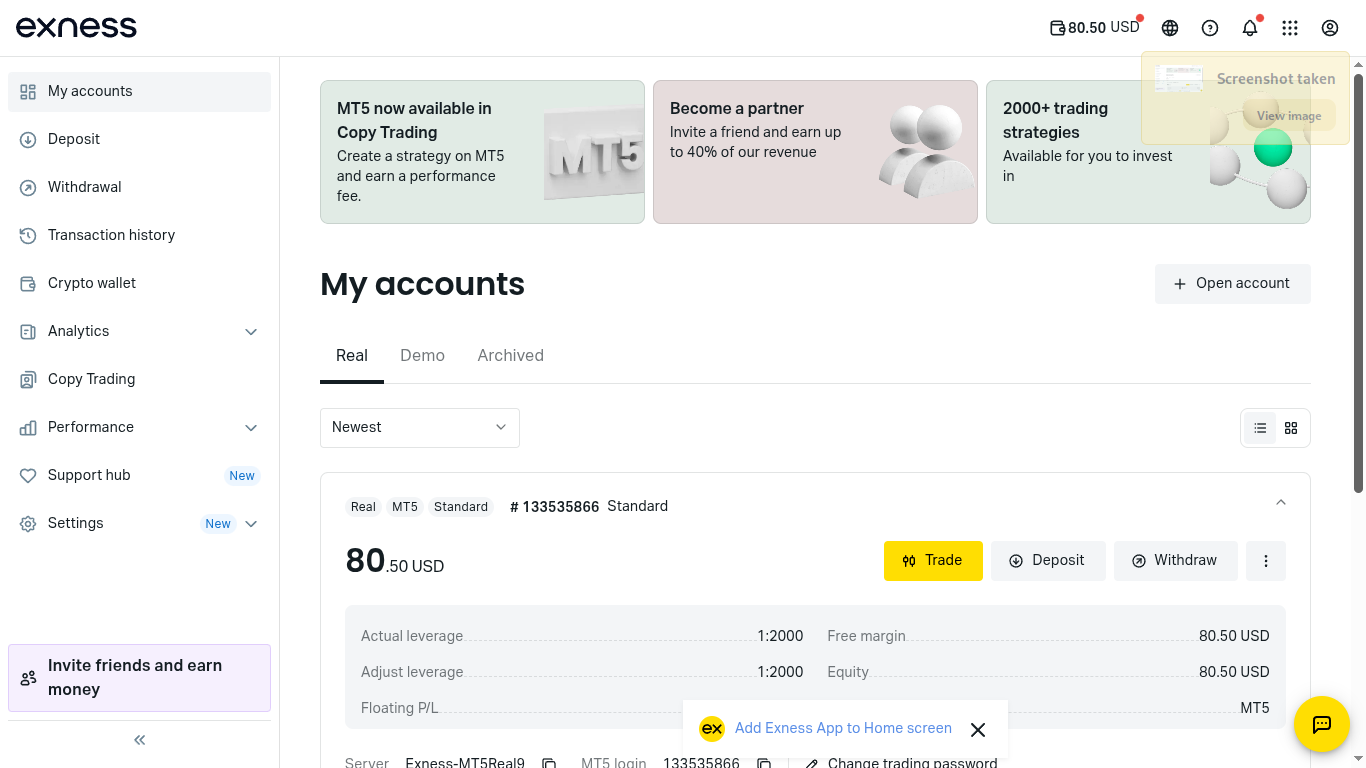
Task: Open live chat bubble button
Action: point(1321,724)
